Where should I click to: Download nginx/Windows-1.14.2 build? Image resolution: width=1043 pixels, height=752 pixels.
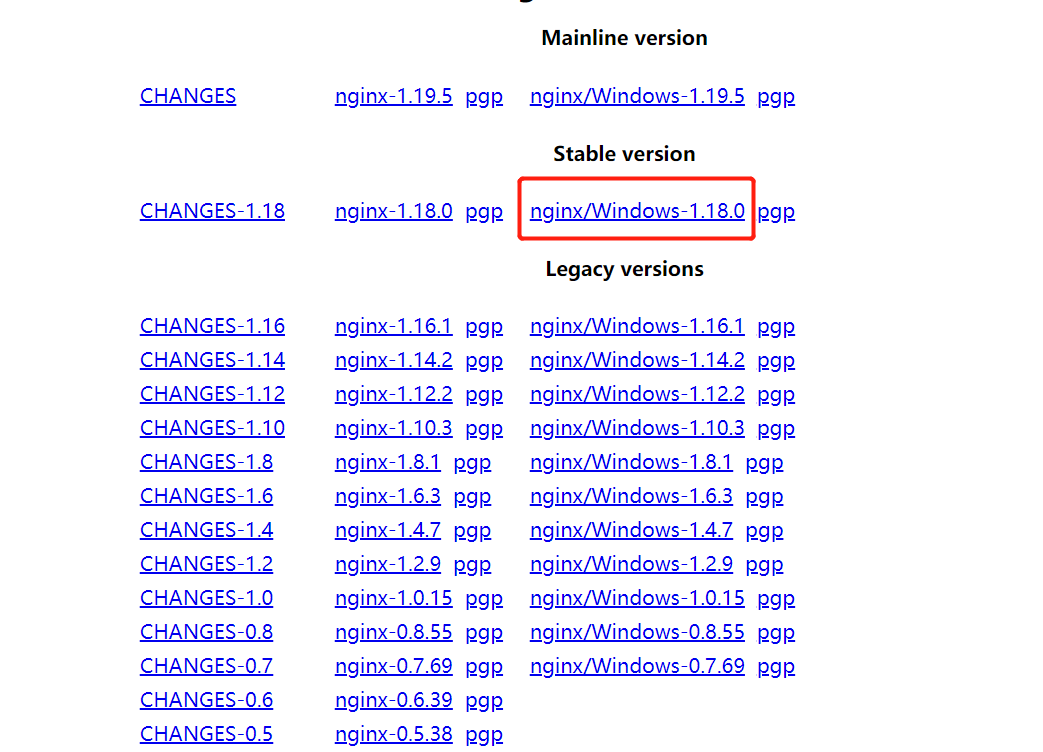[637, 360]
